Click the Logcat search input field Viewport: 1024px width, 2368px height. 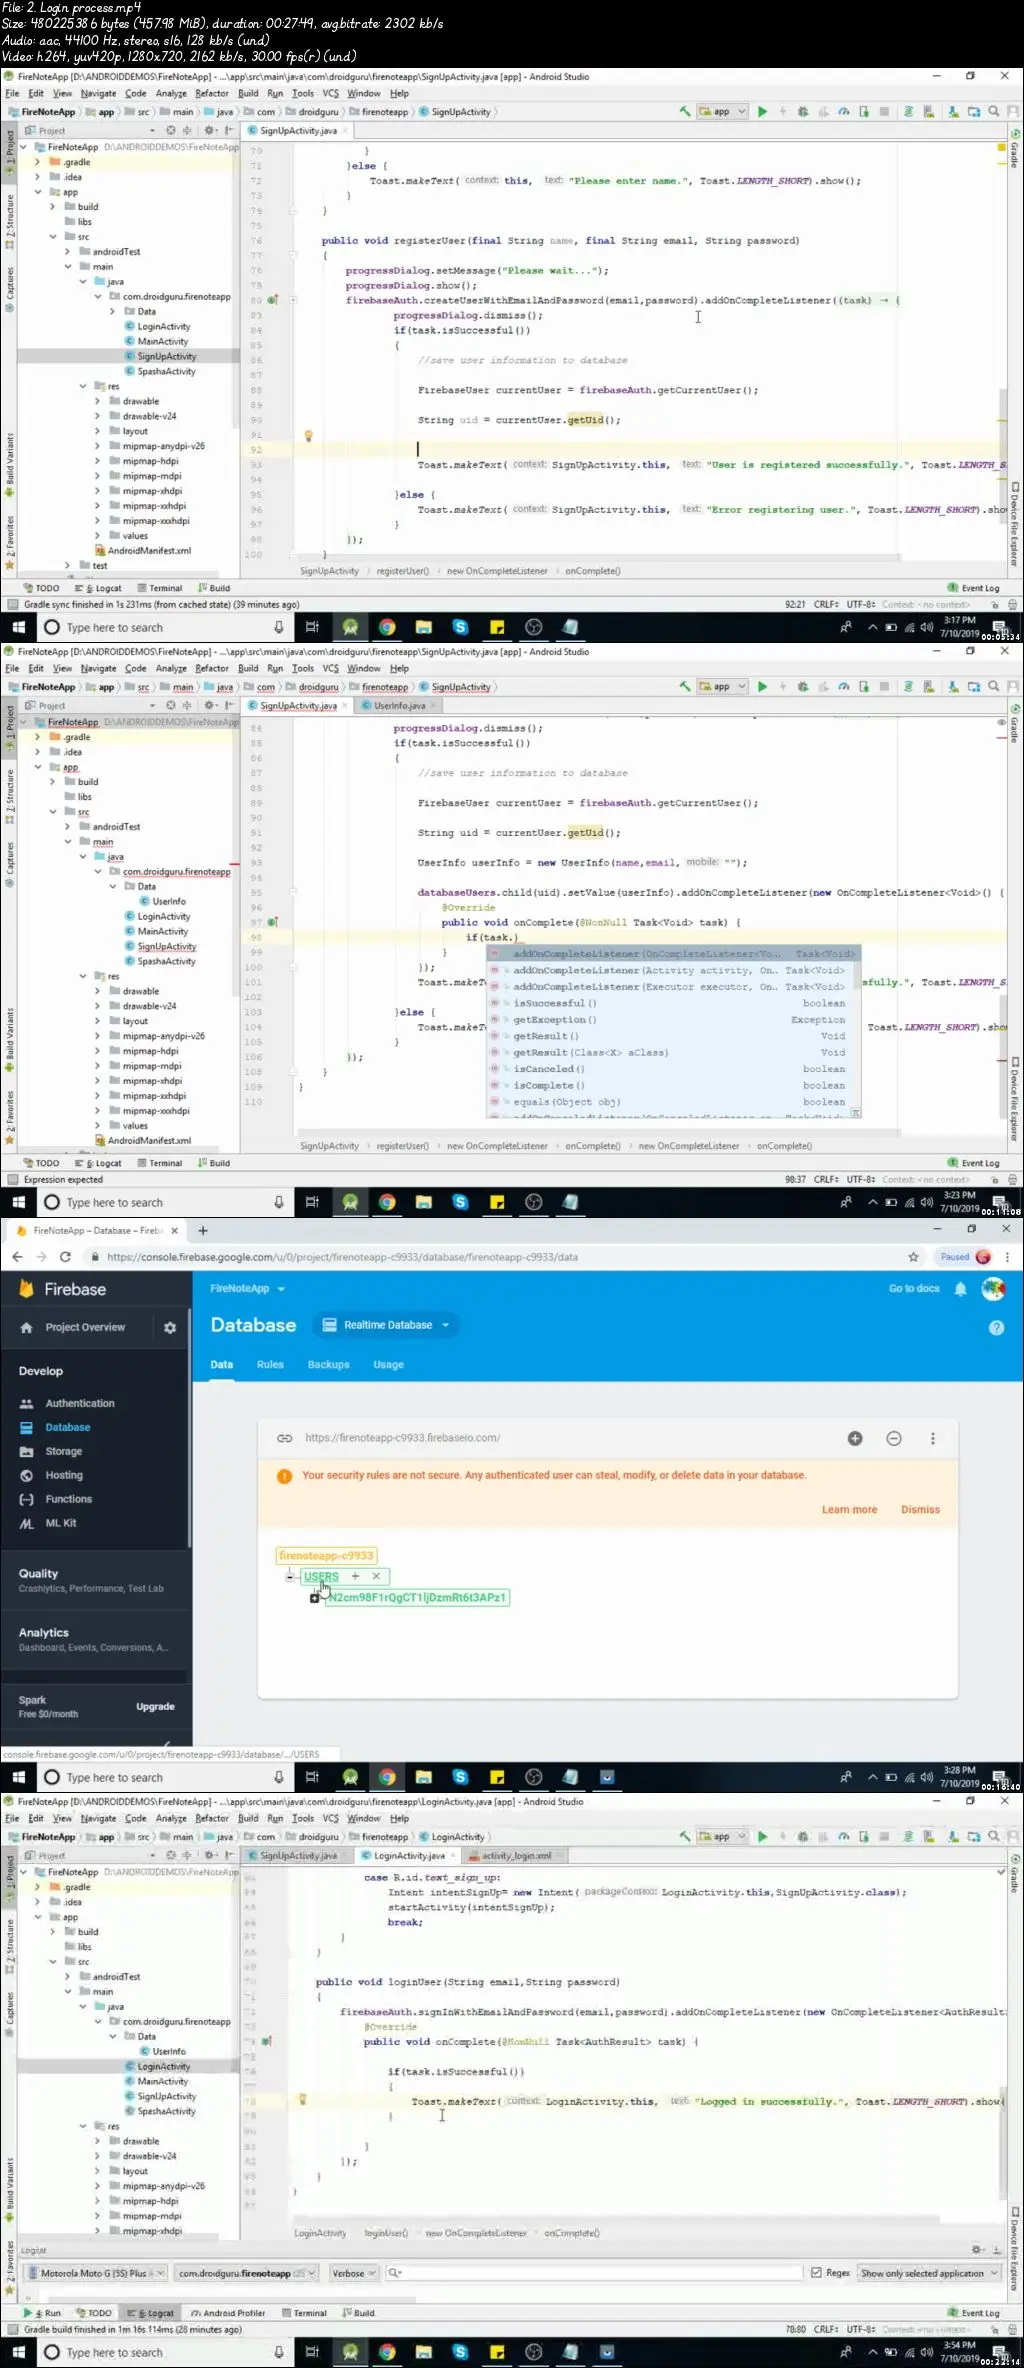[x=595, y=2273]
